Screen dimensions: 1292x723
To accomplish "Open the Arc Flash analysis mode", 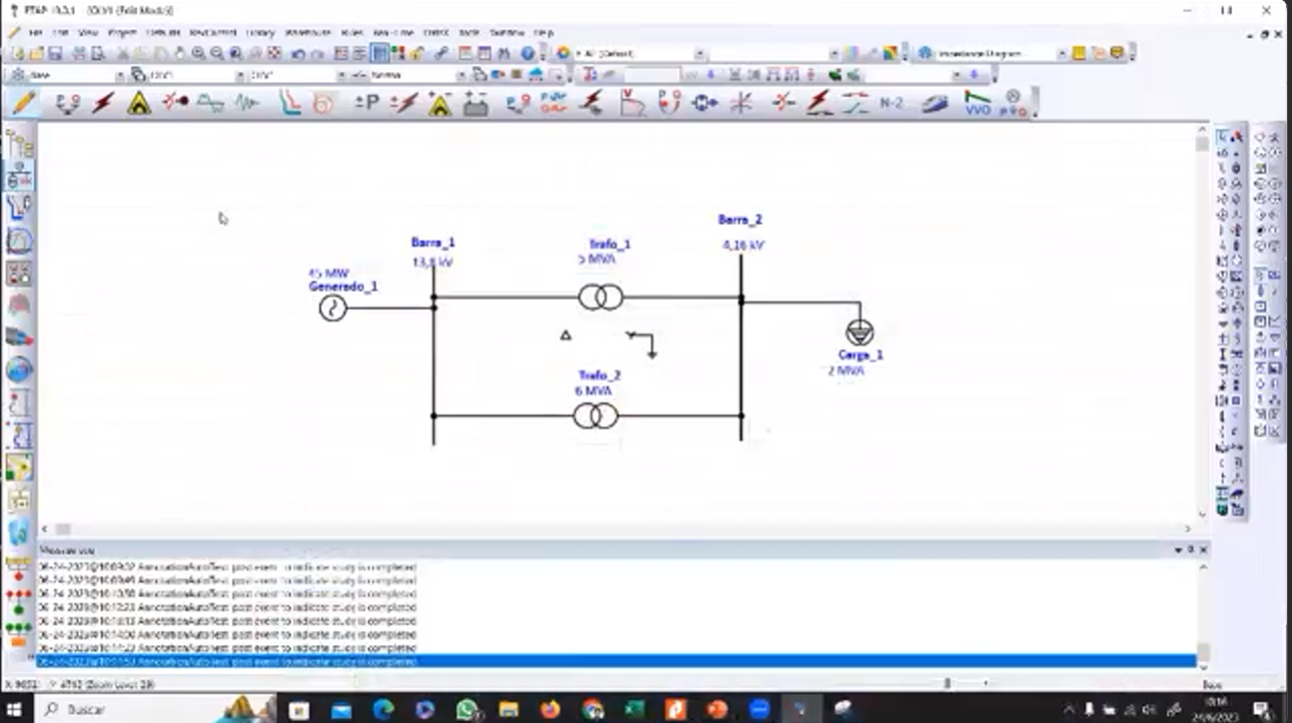I will 138,102.
